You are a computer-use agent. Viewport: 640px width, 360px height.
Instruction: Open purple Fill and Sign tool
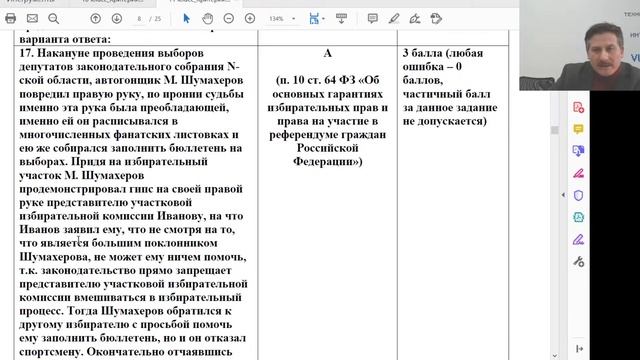578,239
